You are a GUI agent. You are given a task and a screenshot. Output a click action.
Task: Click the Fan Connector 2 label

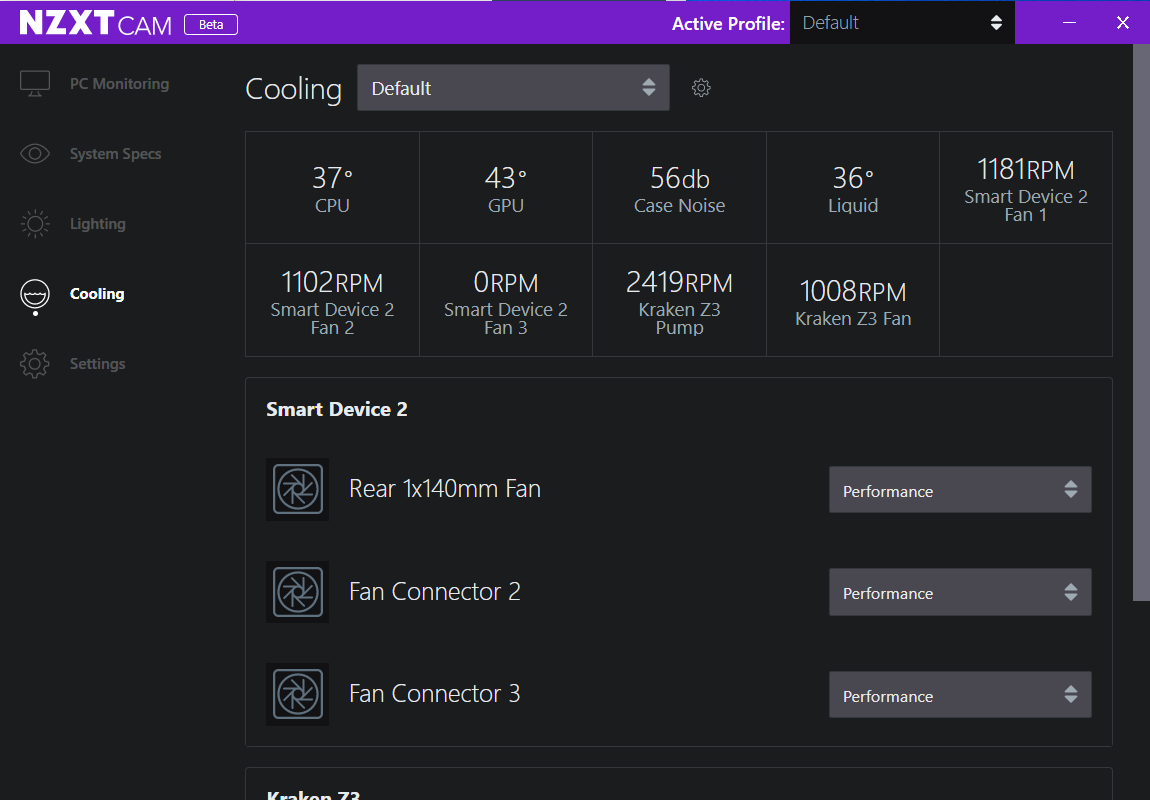click(x=434, y=592)
